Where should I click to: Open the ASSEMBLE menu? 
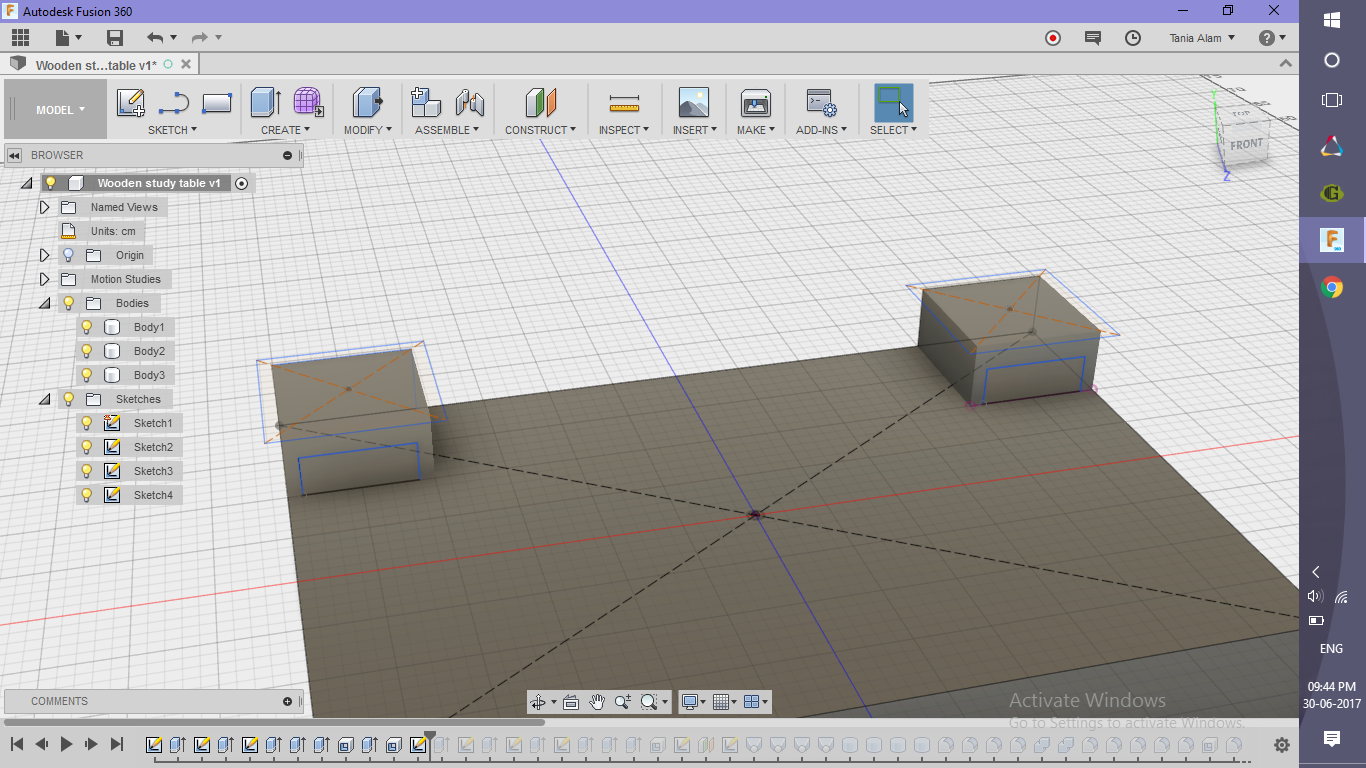pos(447,130)
